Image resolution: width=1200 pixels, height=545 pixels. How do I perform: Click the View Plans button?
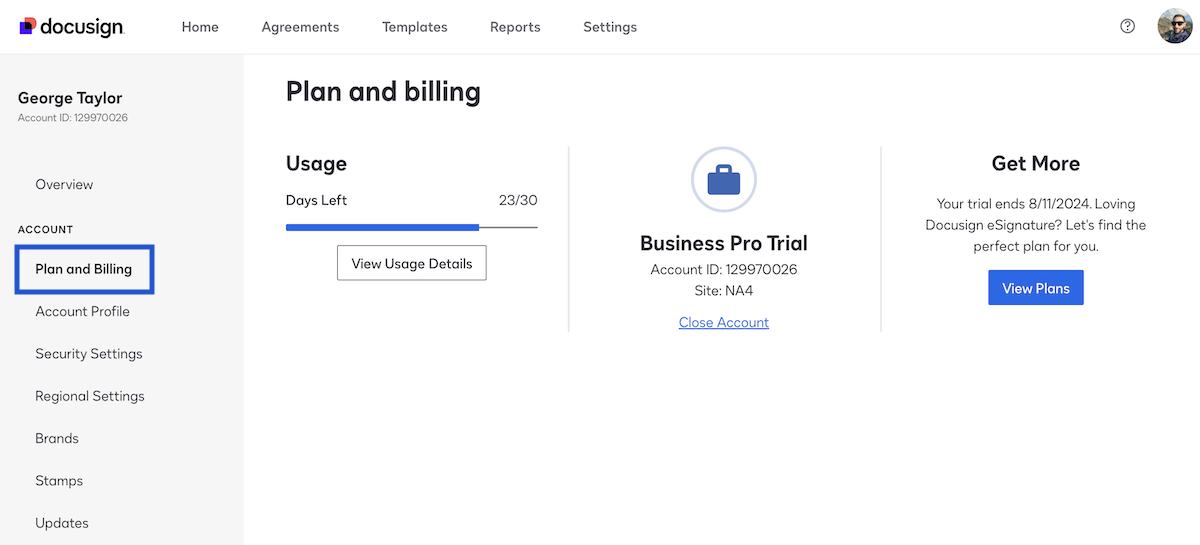1036,288
